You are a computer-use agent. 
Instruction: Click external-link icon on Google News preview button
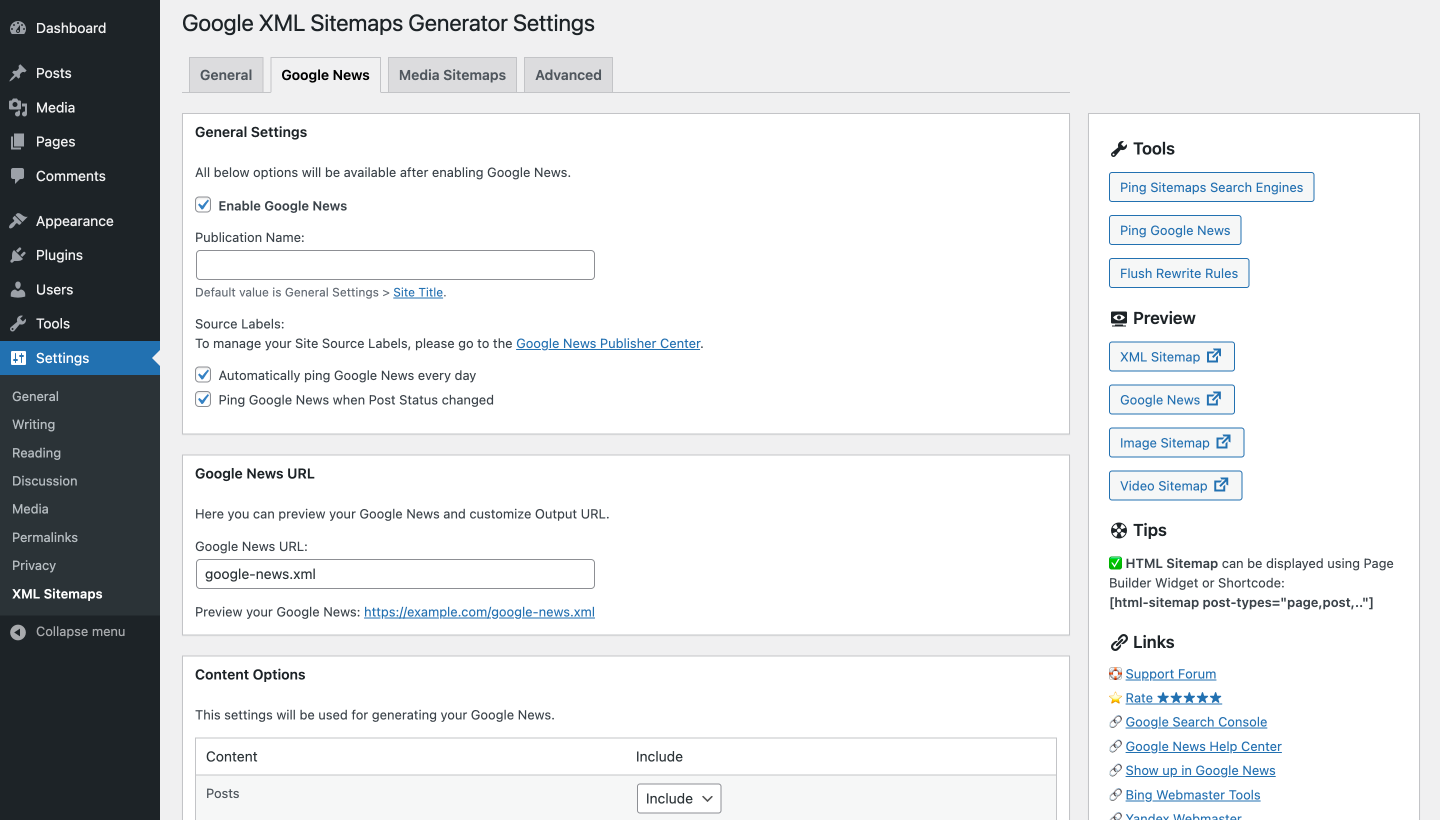click(x=1214, y=399)
